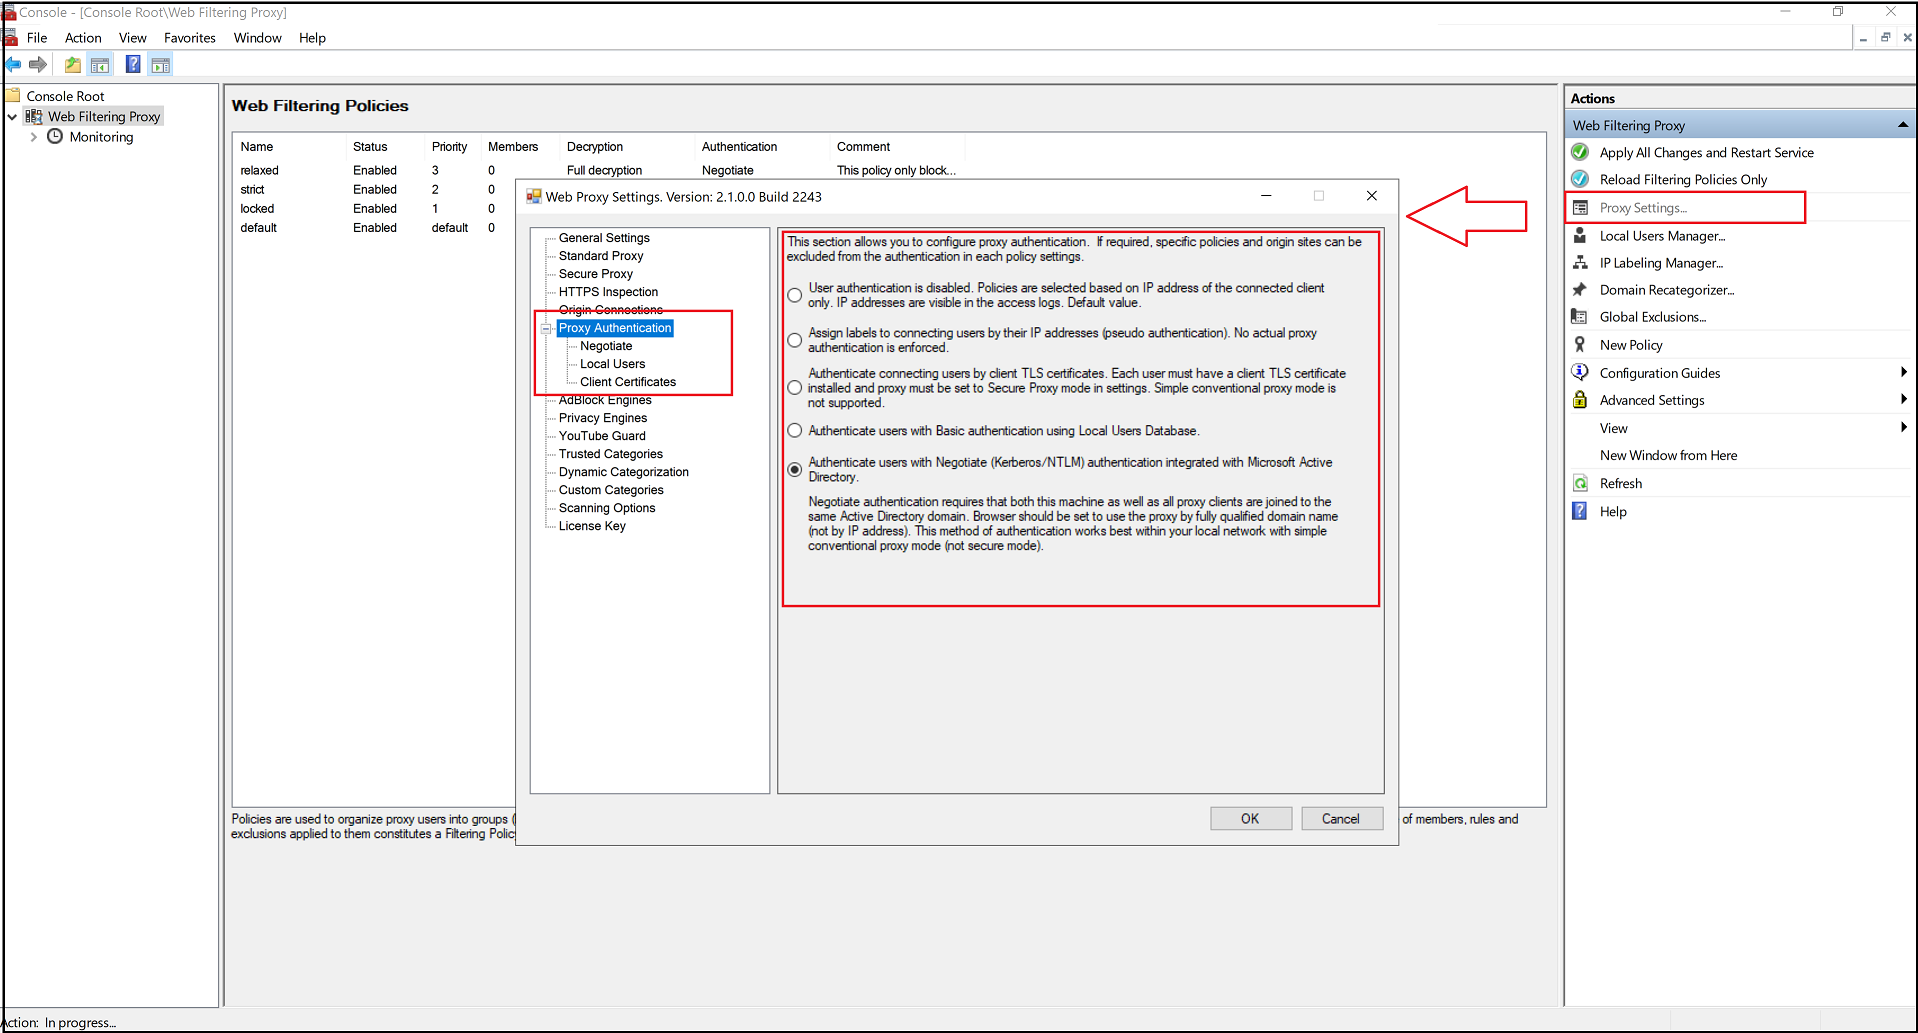Select Basic authentication Local Users radio
Image resolution: width=1918 pixels, height=1033 pixels.
[795, 431]
